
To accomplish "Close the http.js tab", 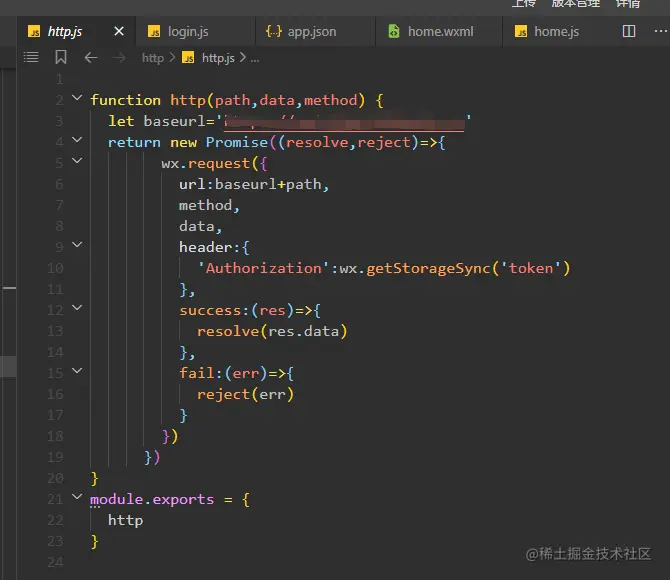I will 119,31.
